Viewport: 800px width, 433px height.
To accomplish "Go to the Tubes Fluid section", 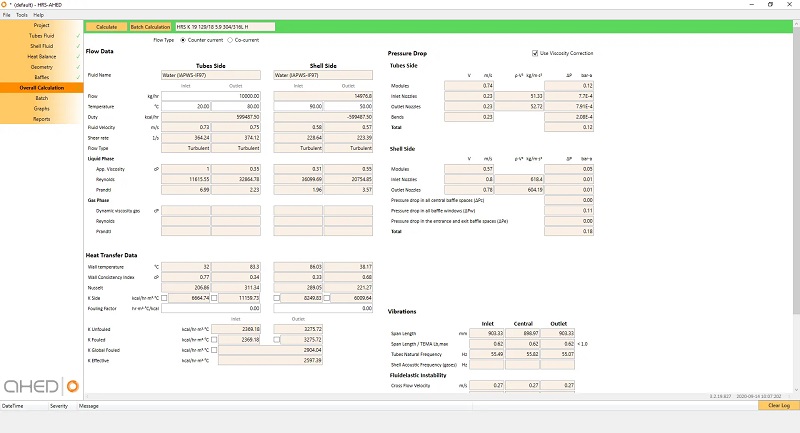I will coord(41,36).
